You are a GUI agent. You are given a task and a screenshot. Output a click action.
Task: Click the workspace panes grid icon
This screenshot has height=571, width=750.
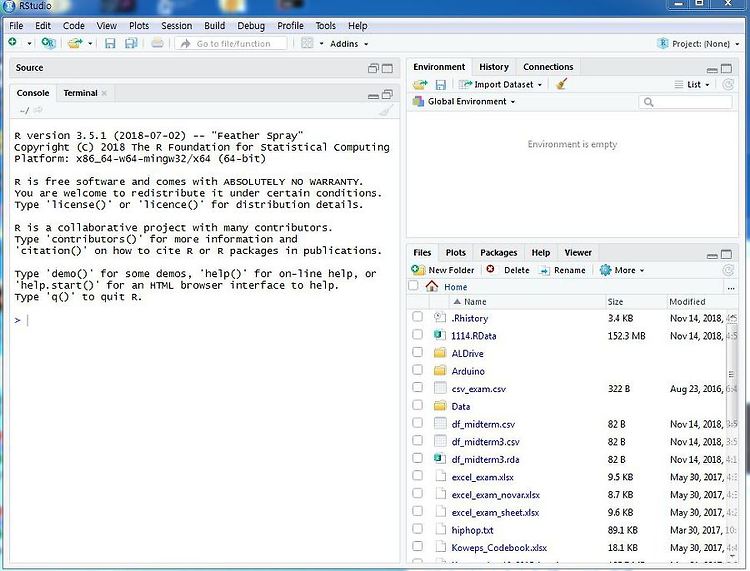click(x=307, y=44)
